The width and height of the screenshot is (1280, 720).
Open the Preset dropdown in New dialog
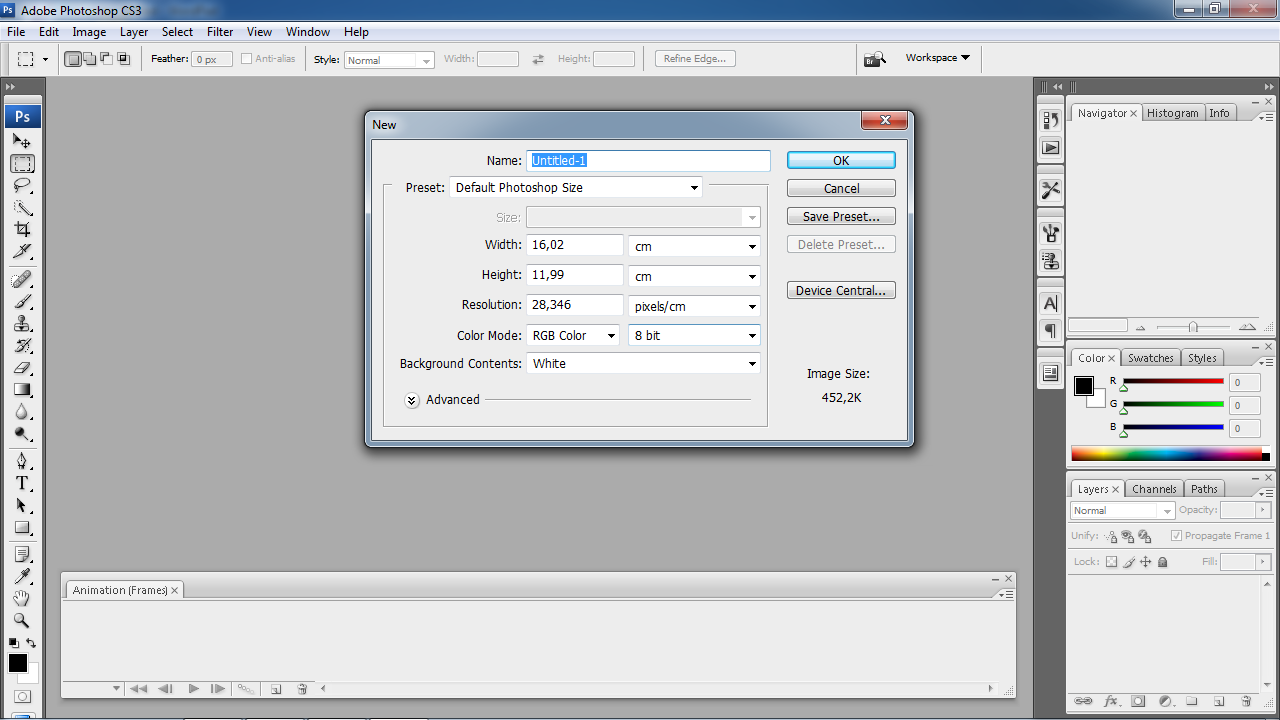coord(576,187)
